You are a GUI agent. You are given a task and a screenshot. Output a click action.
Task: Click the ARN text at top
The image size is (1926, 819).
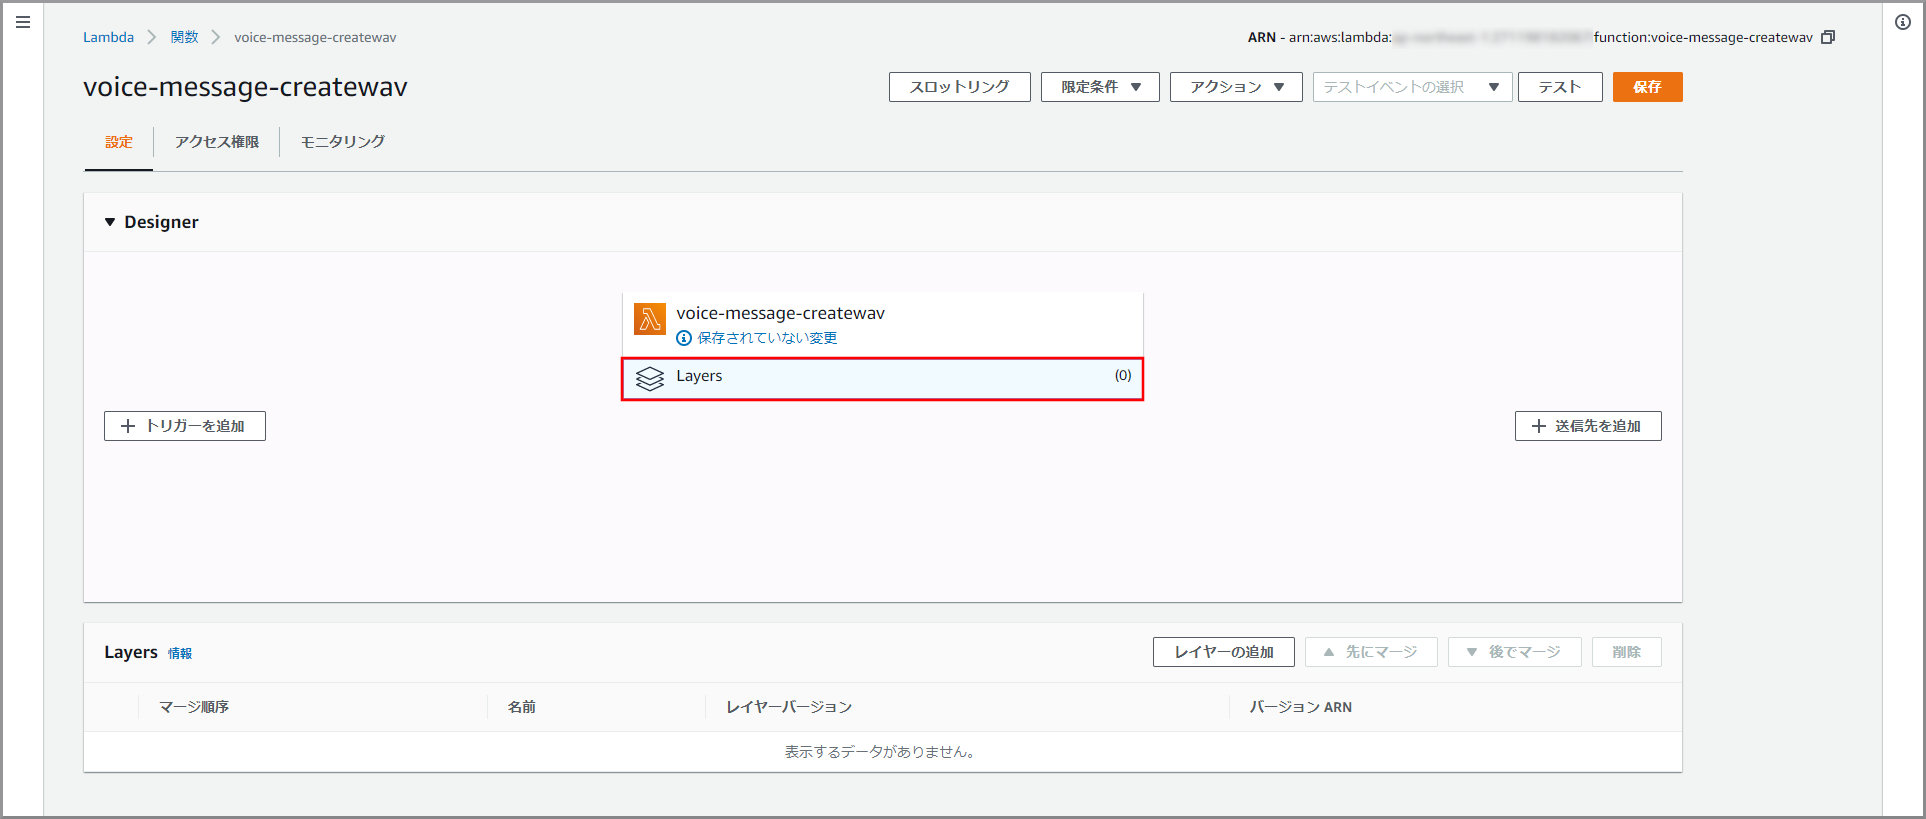point(1530,37)
